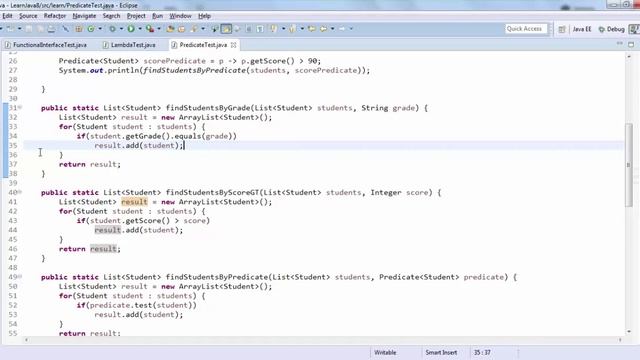Click the Run Last Tool icon with red toolbox

click(150, 29)
